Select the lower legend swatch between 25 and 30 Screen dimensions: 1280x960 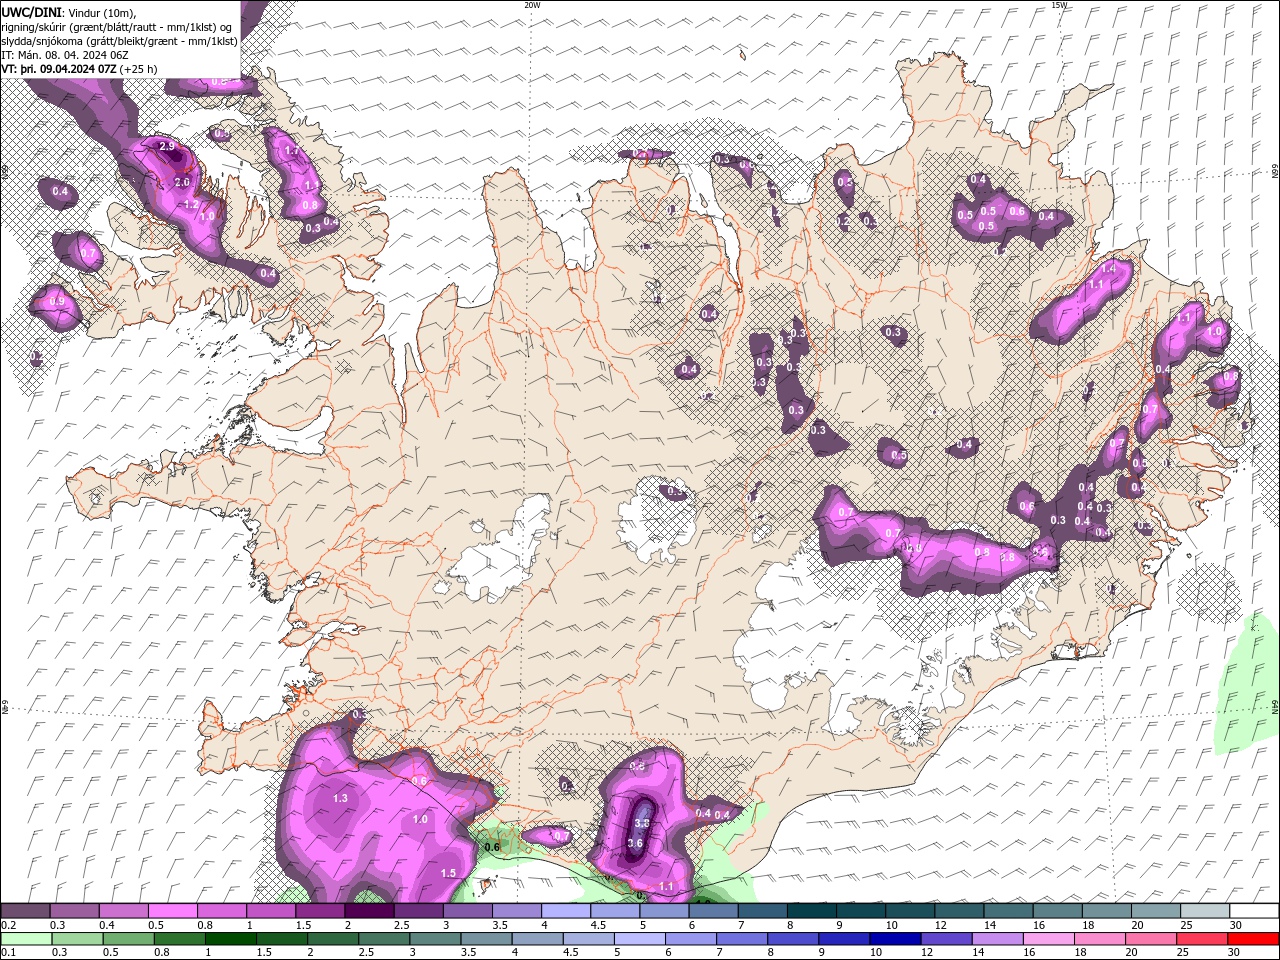point(1202,939)
